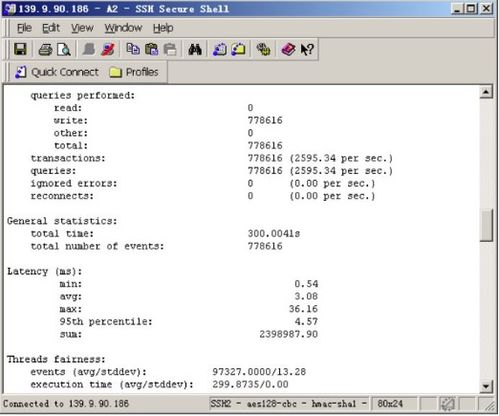Open the Edit menu
This screenshot has height=416, width=499.
[x=51, y=28]
